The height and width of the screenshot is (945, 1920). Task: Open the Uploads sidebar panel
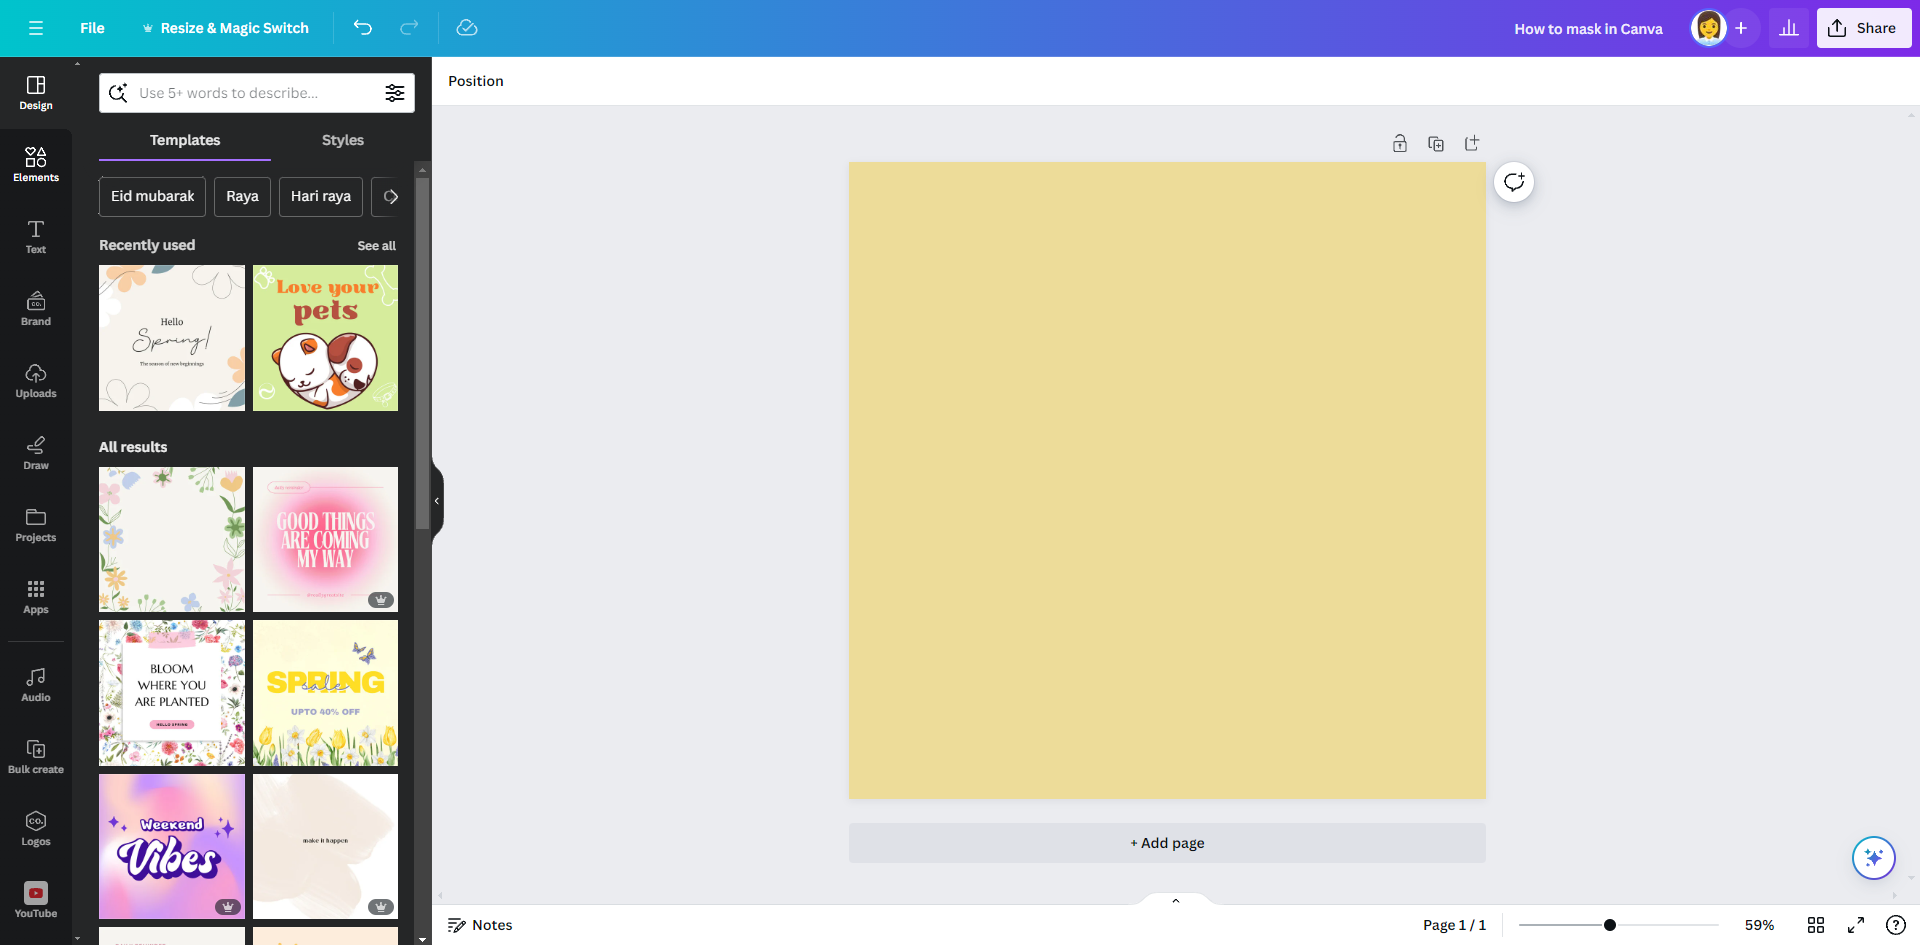click(36, 381)
